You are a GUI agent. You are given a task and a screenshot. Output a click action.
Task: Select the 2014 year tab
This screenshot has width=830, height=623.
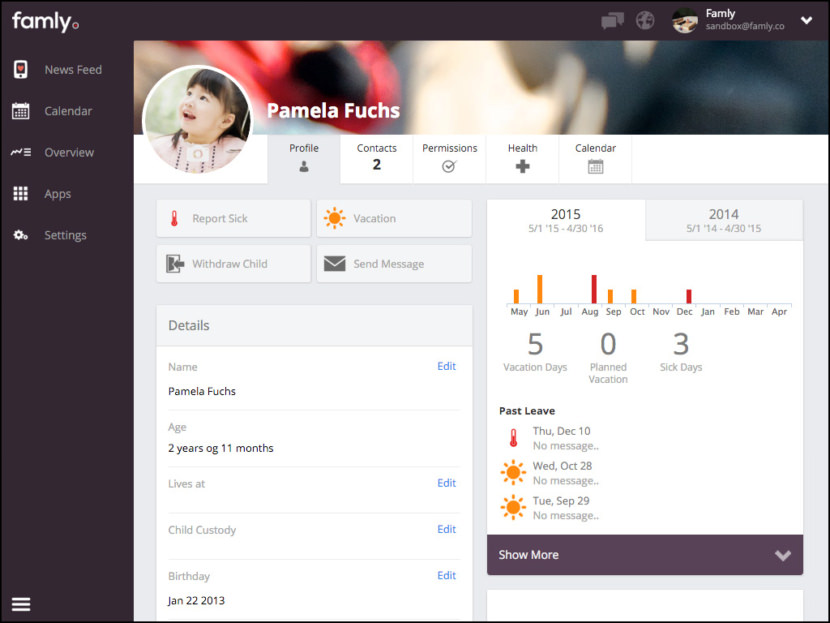(x=724, y=220)
